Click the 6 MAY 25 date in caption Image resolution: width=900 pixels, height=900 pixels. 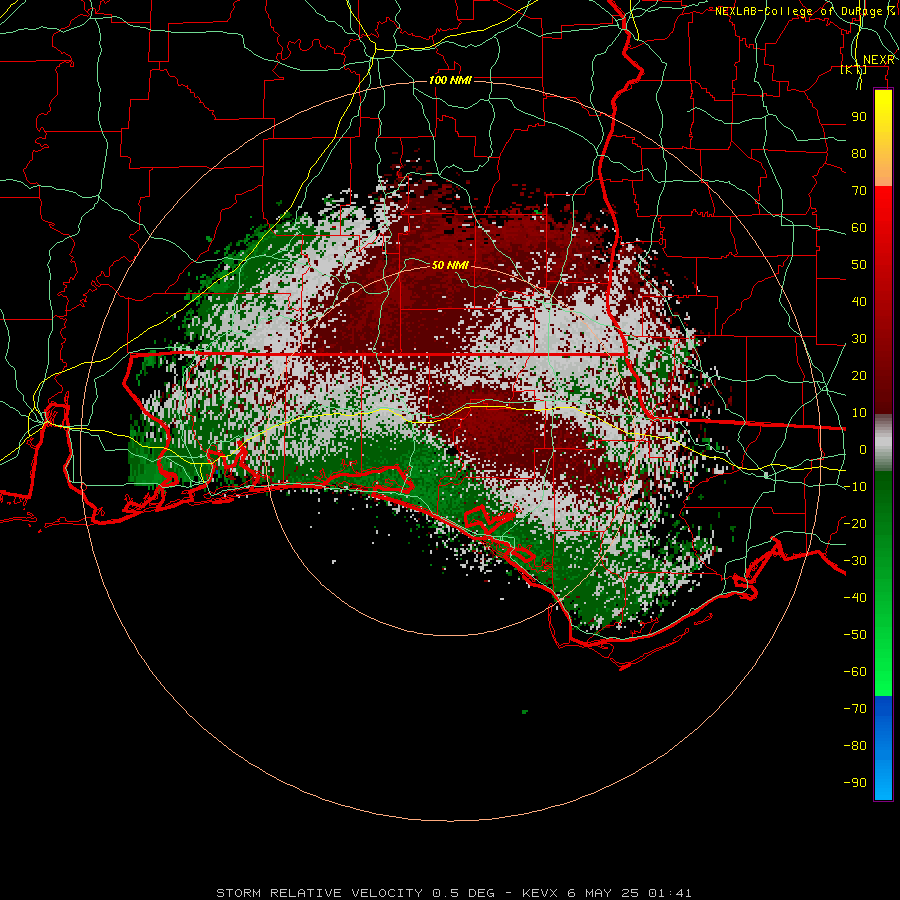[x=603, y=893]
